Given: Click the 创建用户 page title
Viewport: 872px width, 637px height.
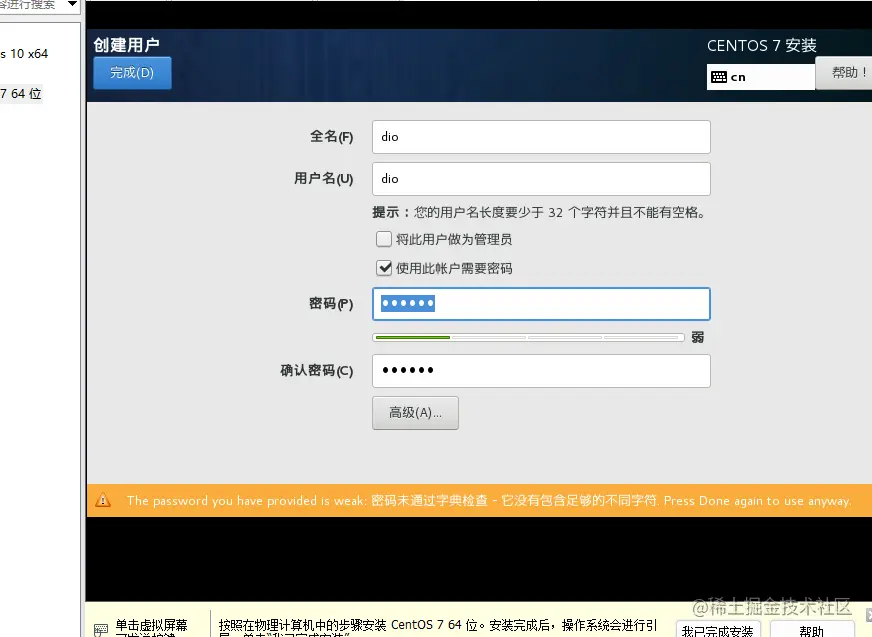Looking at the screenshot, I should coord(126,45).
